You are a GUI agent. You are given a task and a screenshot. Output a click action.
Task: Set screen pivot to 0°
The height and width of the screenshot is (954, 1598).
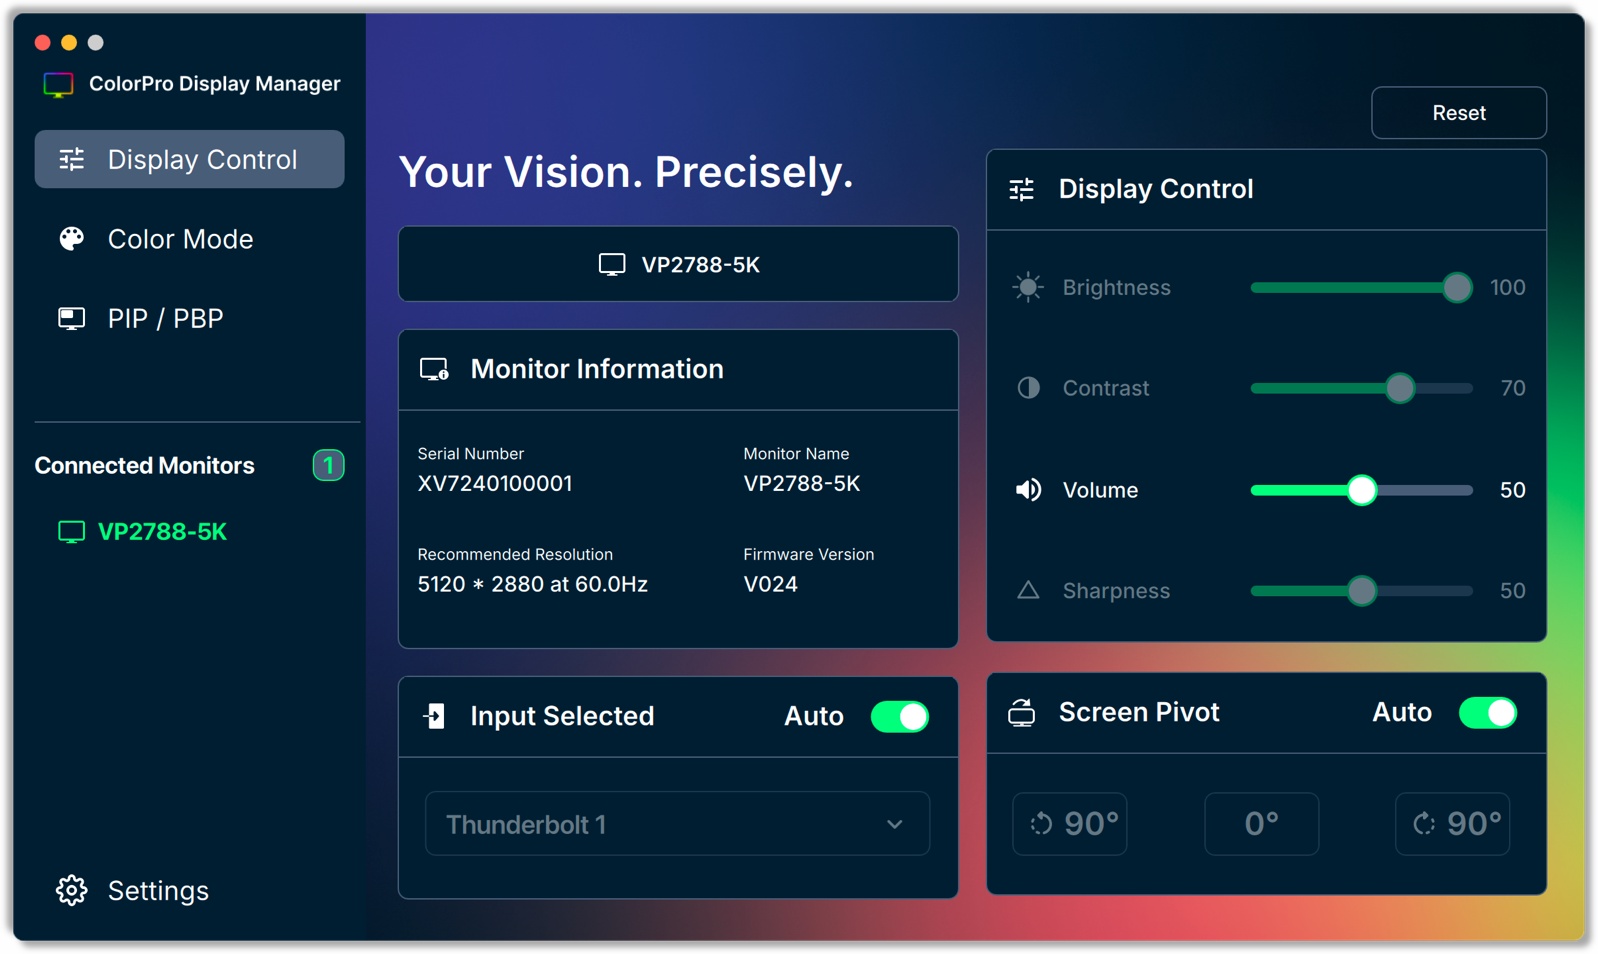coord(1261,824)
